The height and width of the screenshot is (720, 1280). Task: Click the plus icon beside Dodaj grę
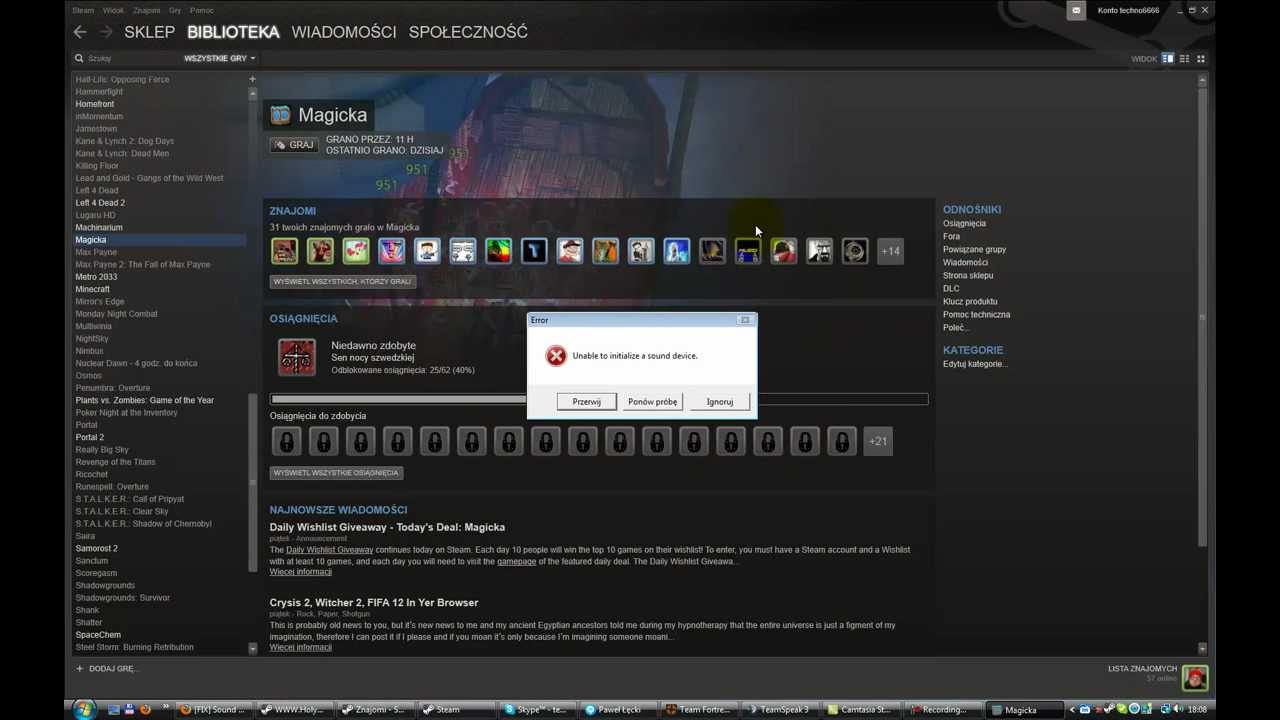pyautogui.click(x=79, y=668)
